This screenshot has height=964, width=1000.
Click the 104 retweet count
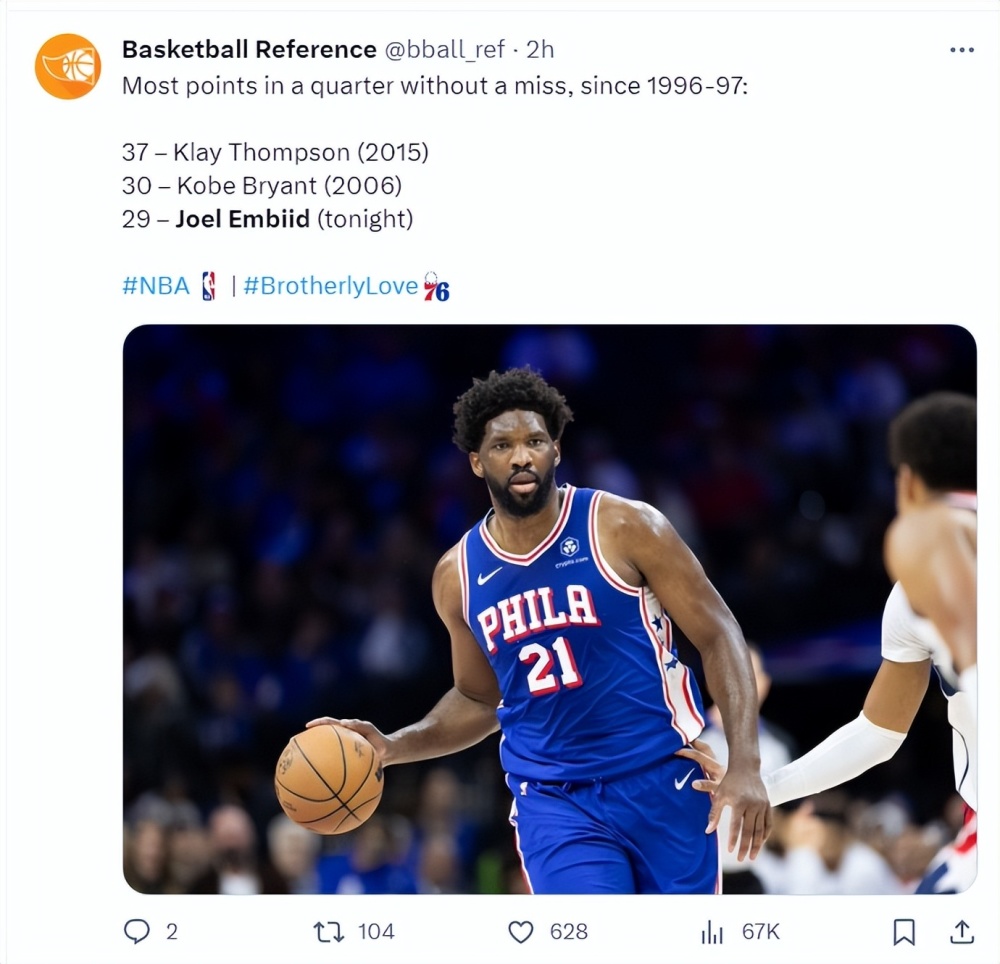(376, 932)
